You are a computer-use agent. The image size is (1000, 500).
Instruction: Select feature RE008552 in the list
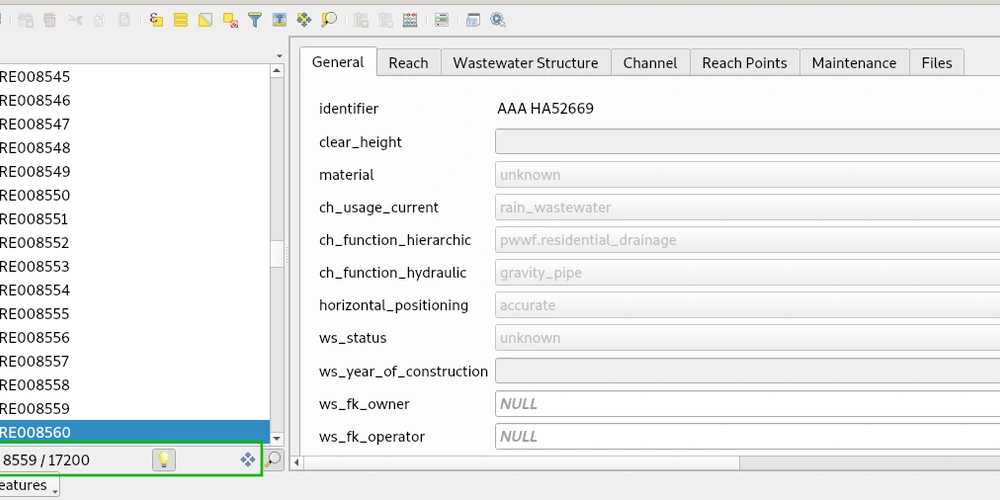[x=35, y=243]
